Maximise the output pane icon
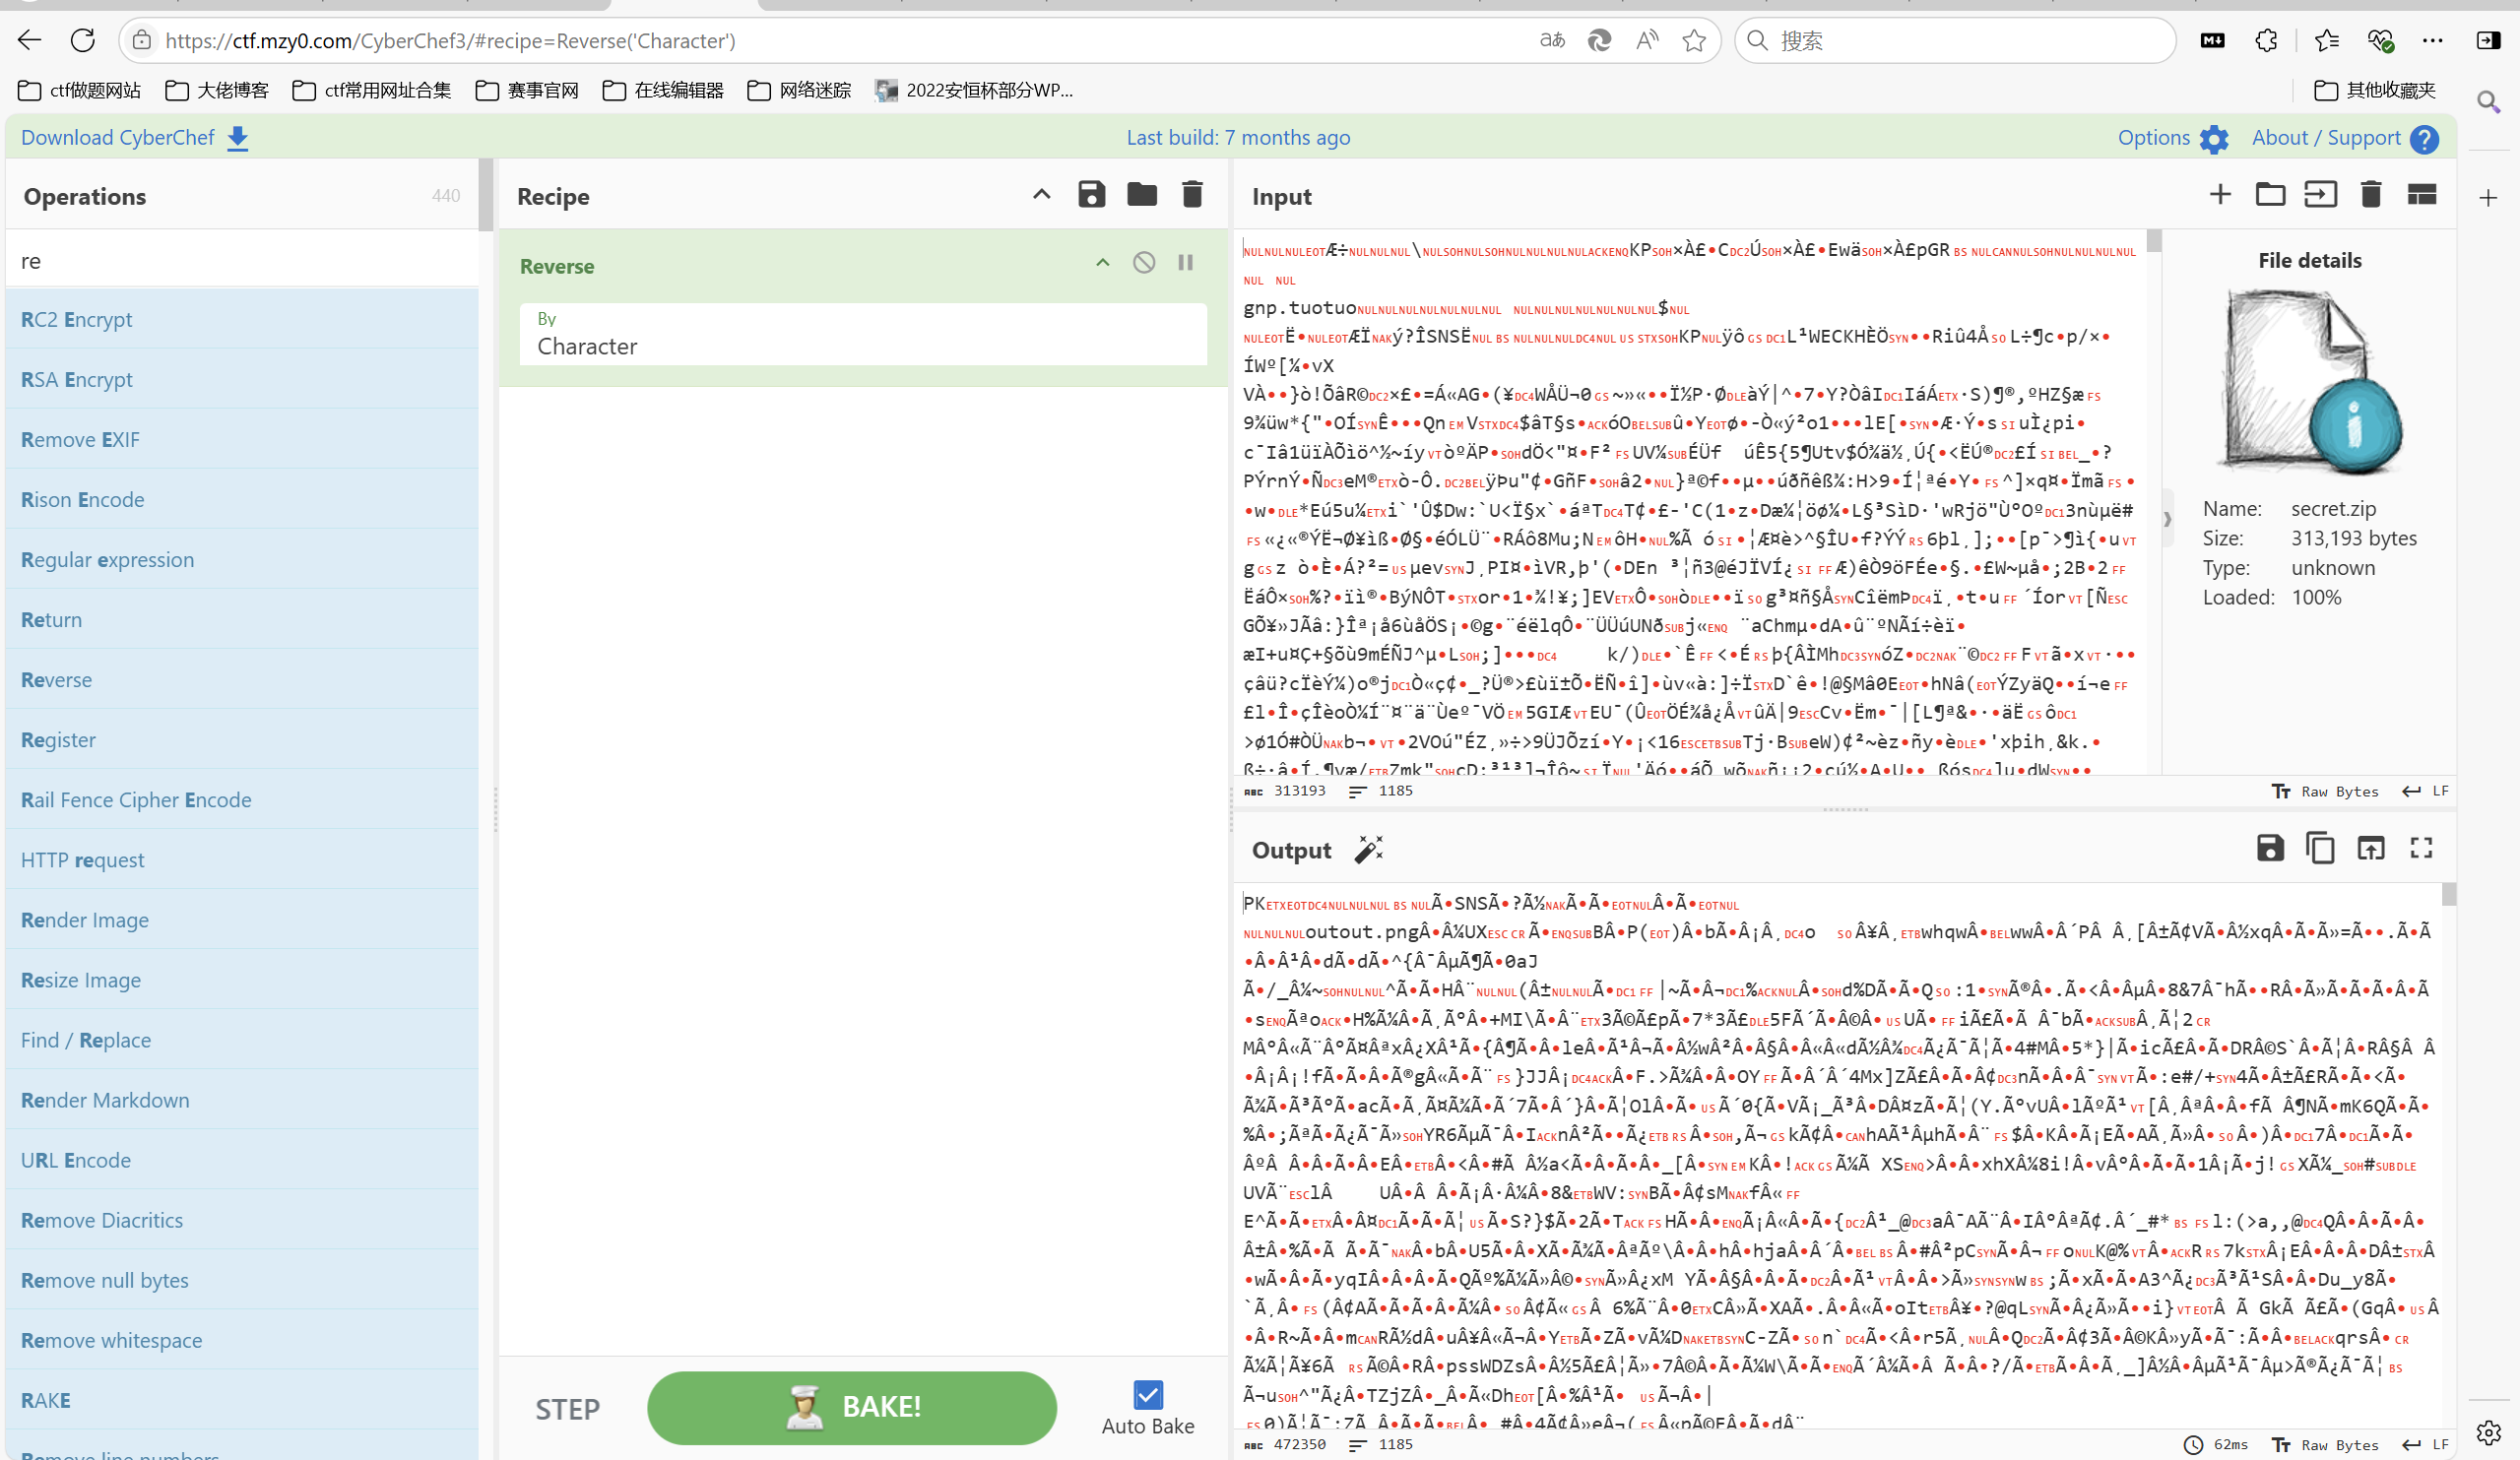Viewport: 2520px width, 1460px height. click(x=2421, y=848)
